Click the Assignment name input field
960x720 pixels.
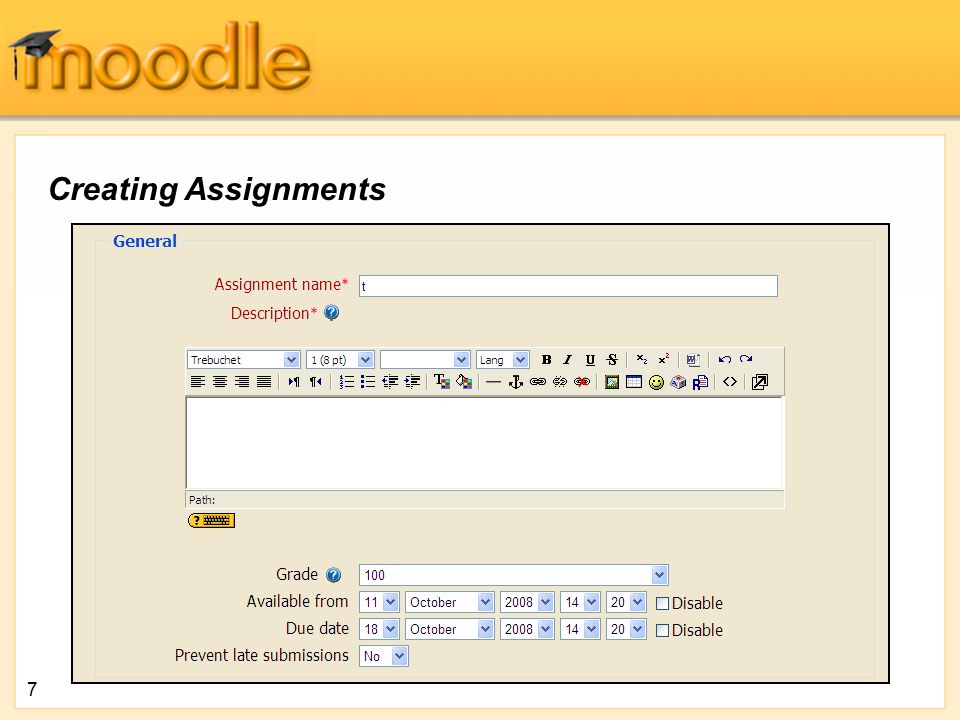[x=568, y=286]
